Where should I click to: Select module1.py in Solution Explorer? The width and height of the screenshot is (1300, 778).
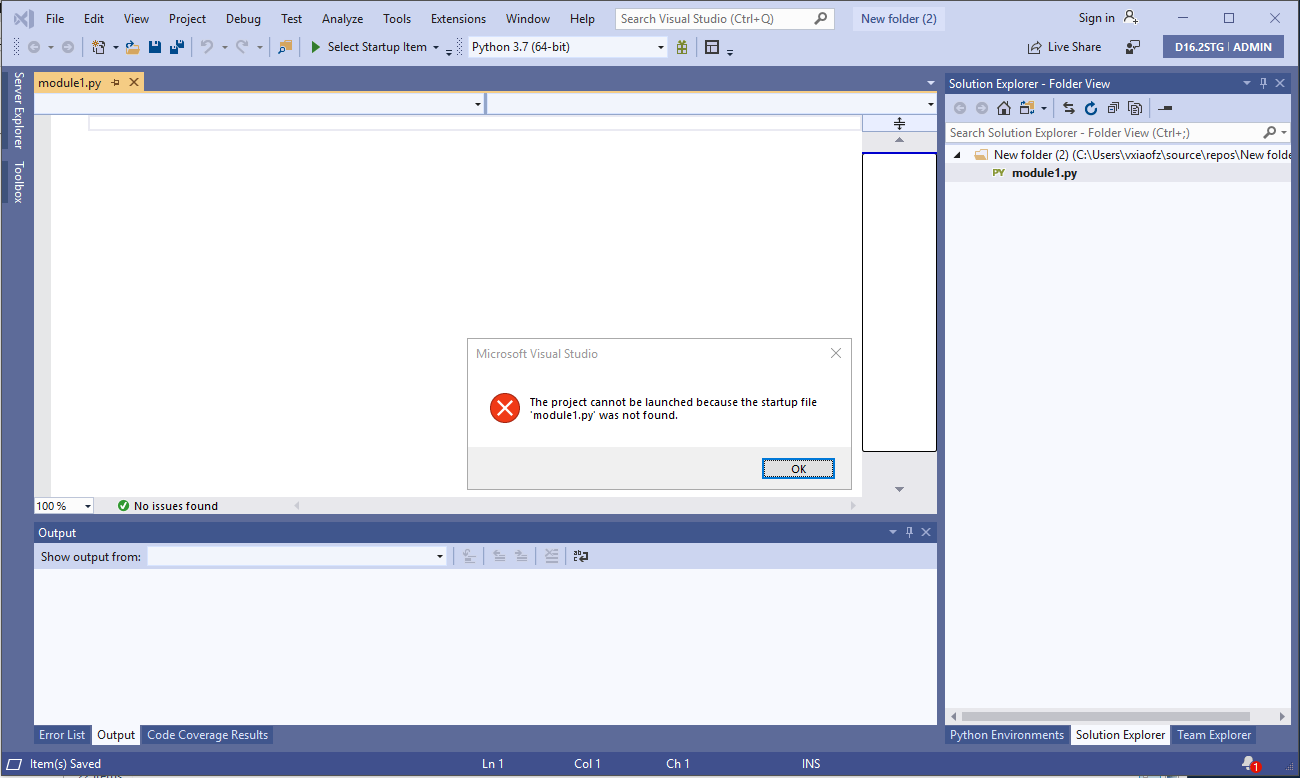point(1044,173)
